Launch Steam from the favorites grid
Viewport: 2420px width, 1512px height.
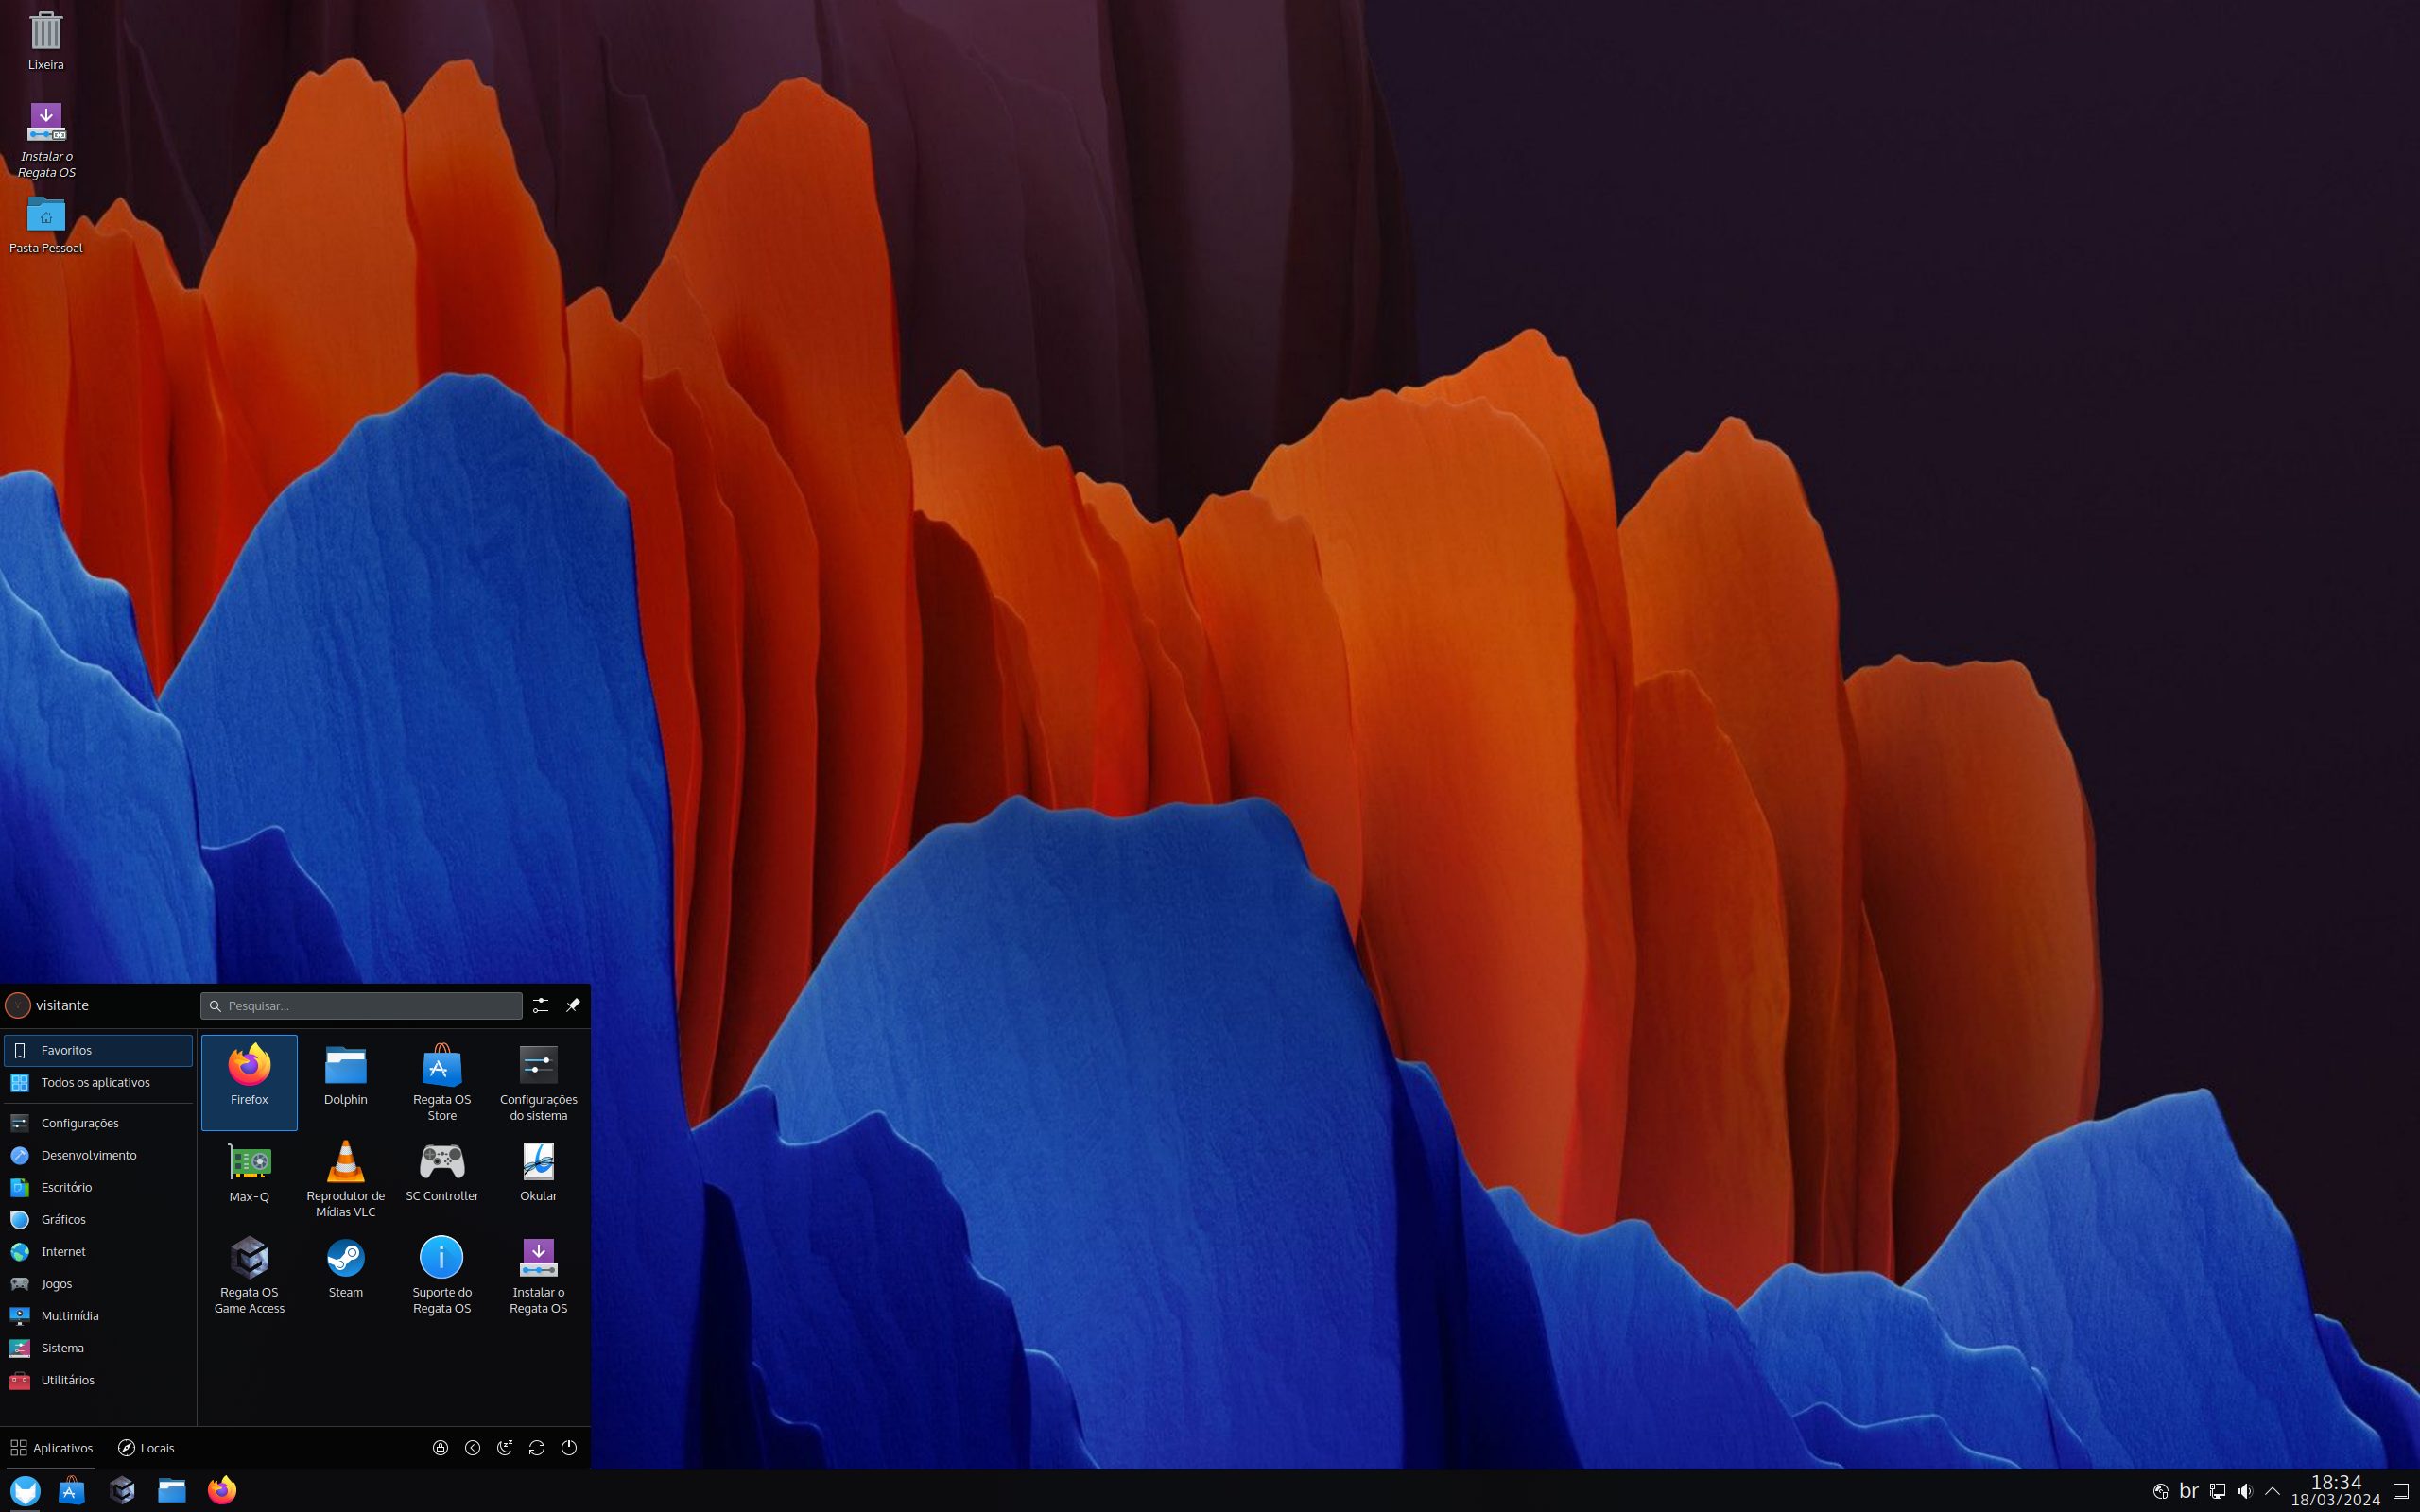coord(345,1269)
